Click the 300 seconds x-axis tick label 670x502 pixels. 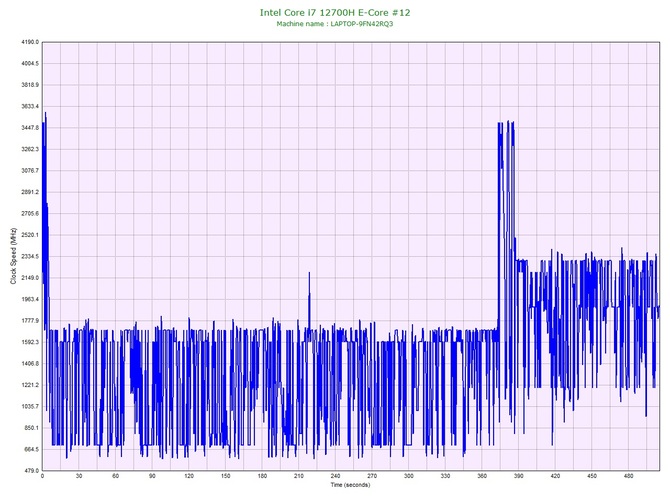tap(409, 476)
